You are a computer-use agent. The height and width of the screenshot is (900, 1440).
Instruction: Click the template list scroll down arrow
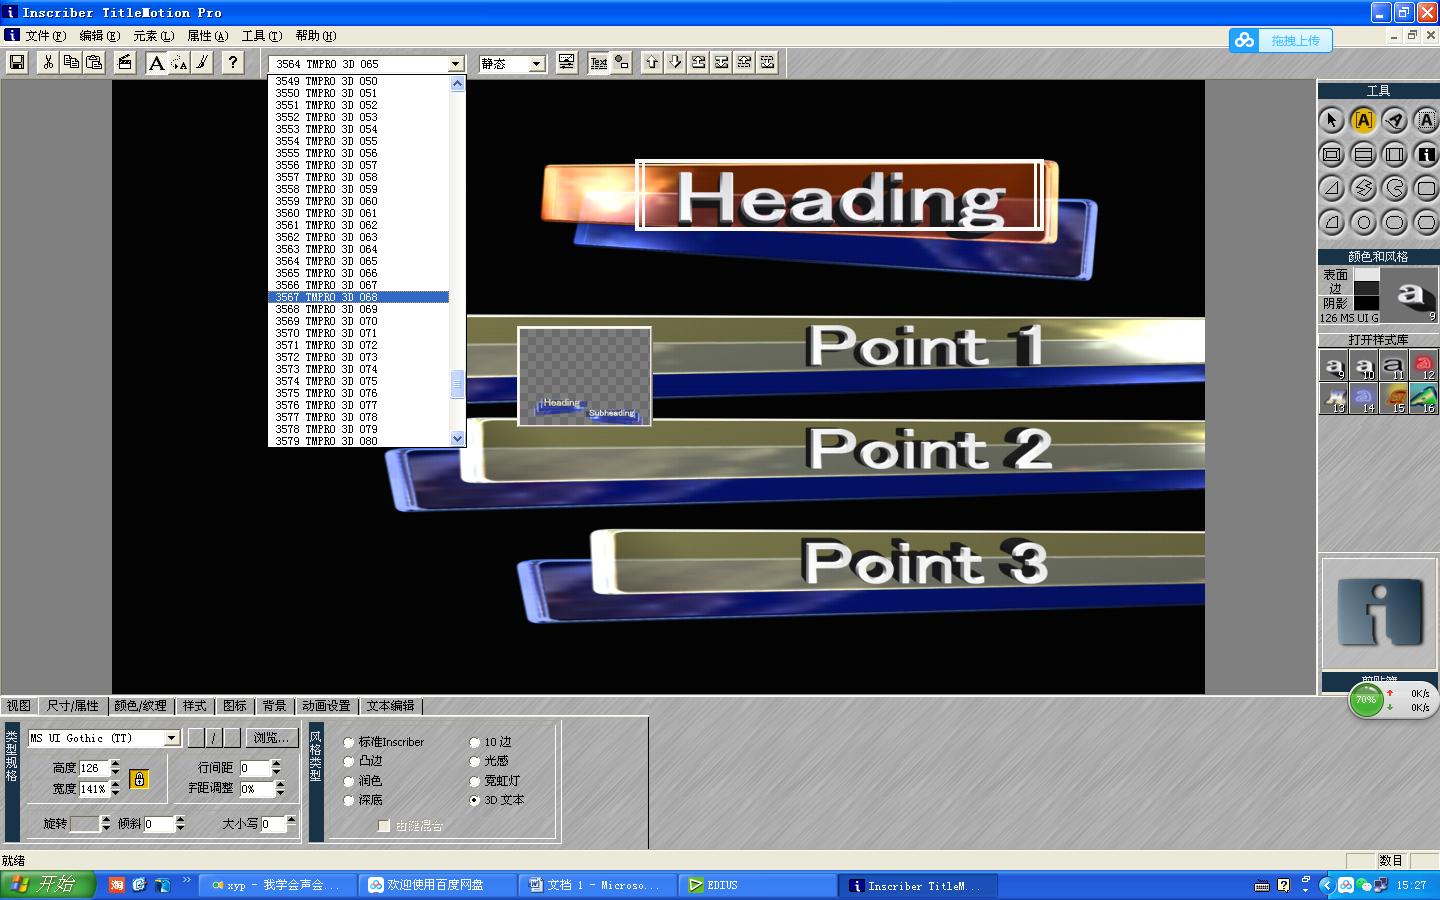click(458, 438)
